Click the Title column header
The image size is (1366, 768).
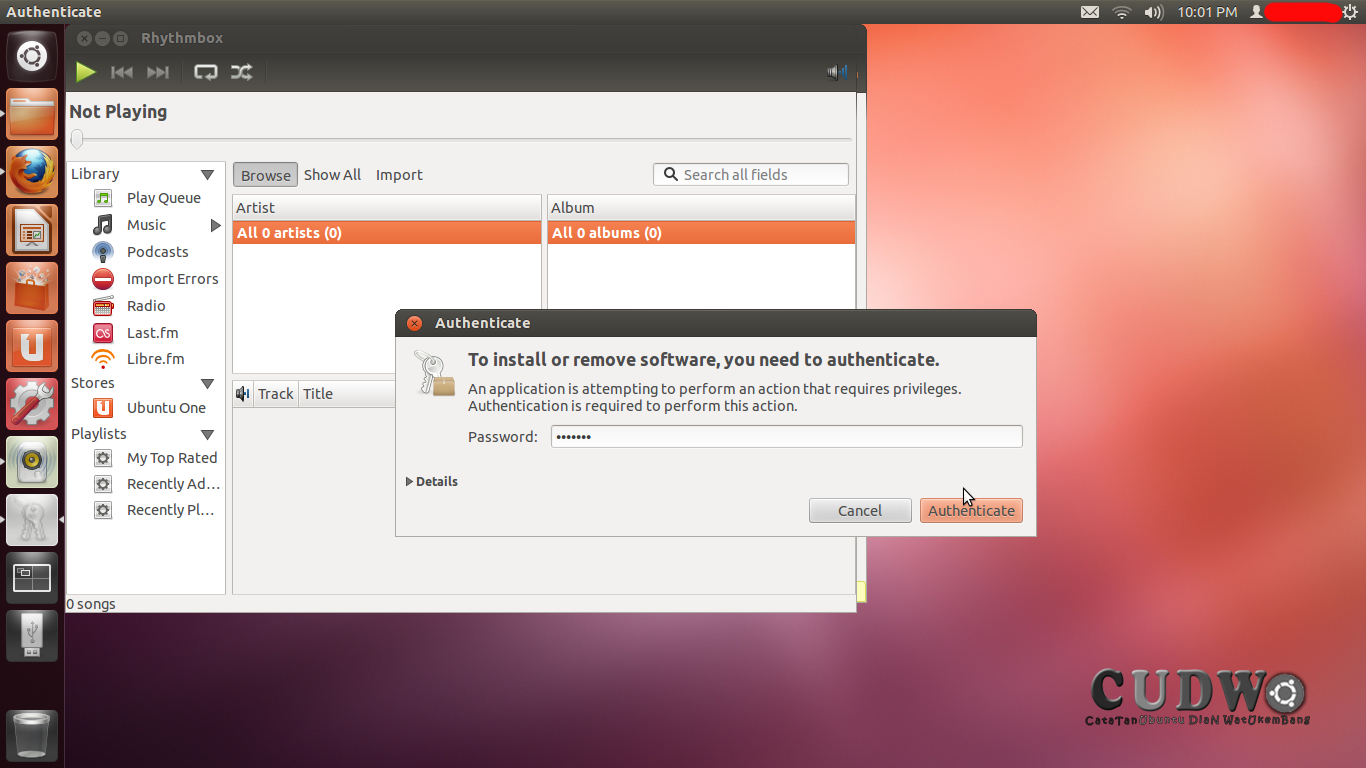point(347,394)
